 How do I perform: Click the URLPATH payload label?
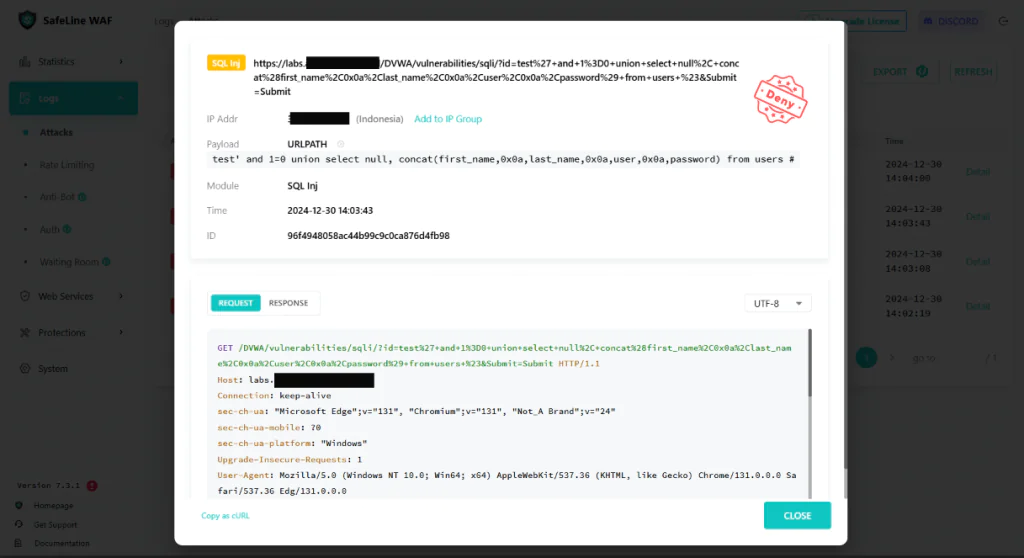(307, 144)
